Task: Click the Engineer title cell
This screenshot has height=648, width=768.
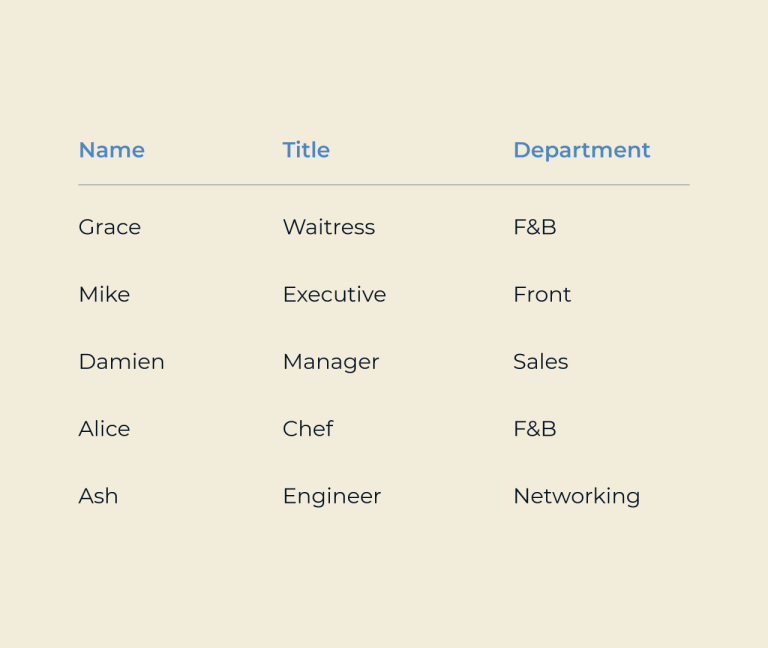Action: (332, 497)
